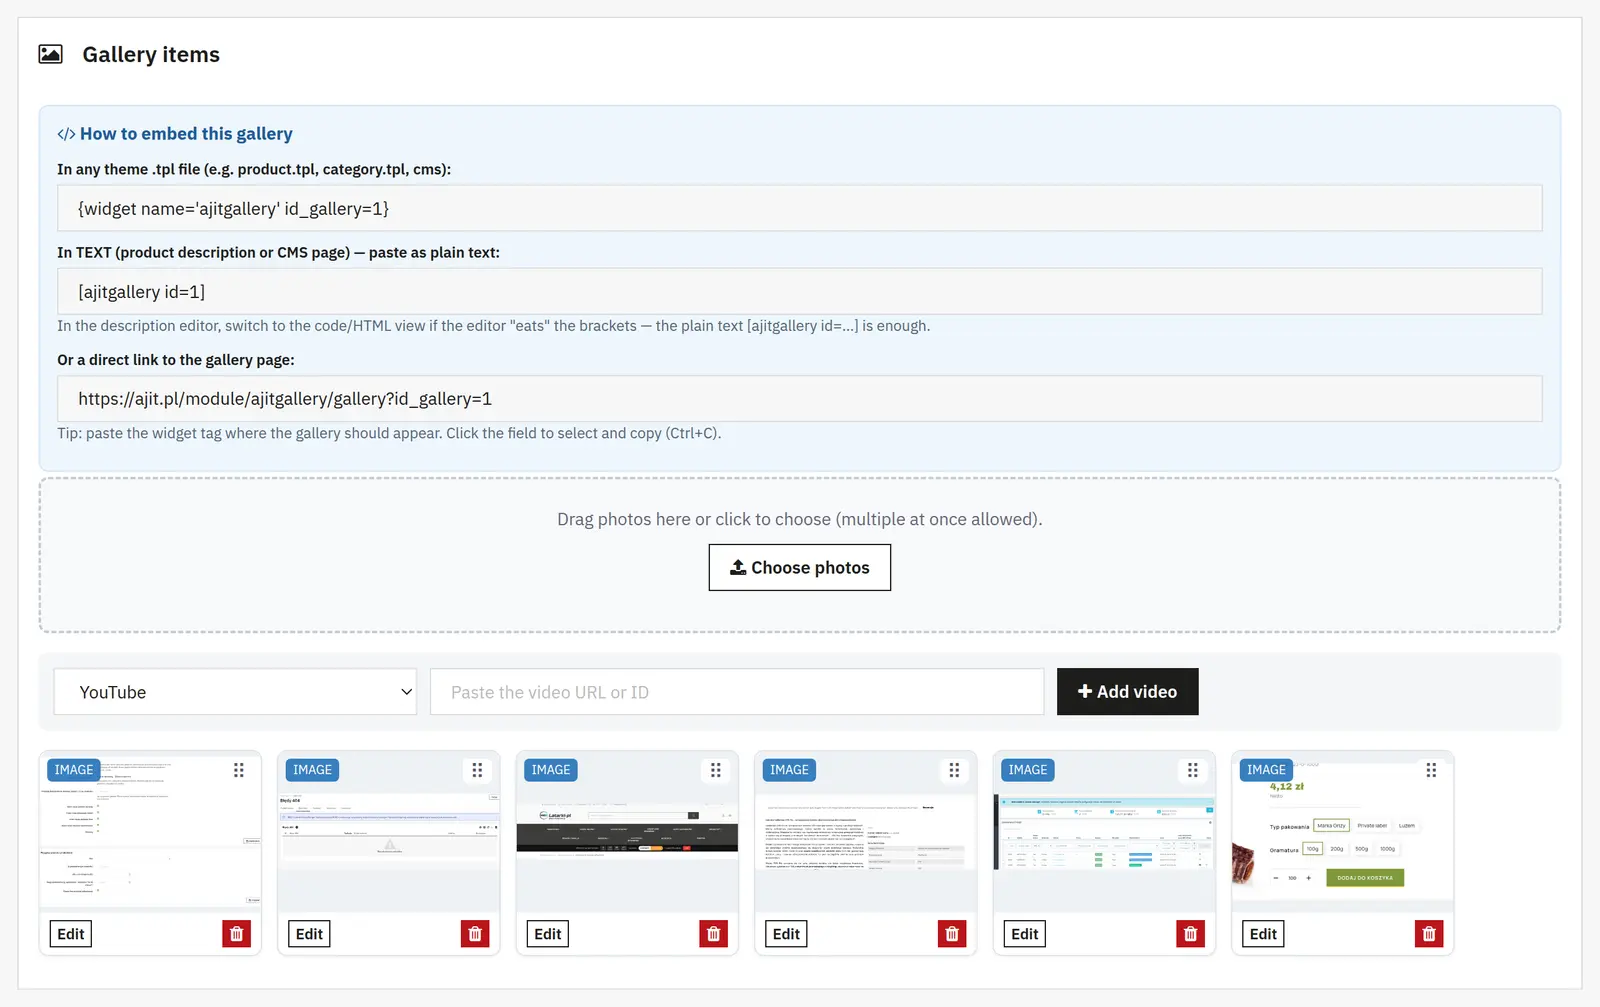Image resolution: width=1600 pixels, height=1007 pixels.
Task: Click the Add video button
Action: click(x=1128, y=692)
